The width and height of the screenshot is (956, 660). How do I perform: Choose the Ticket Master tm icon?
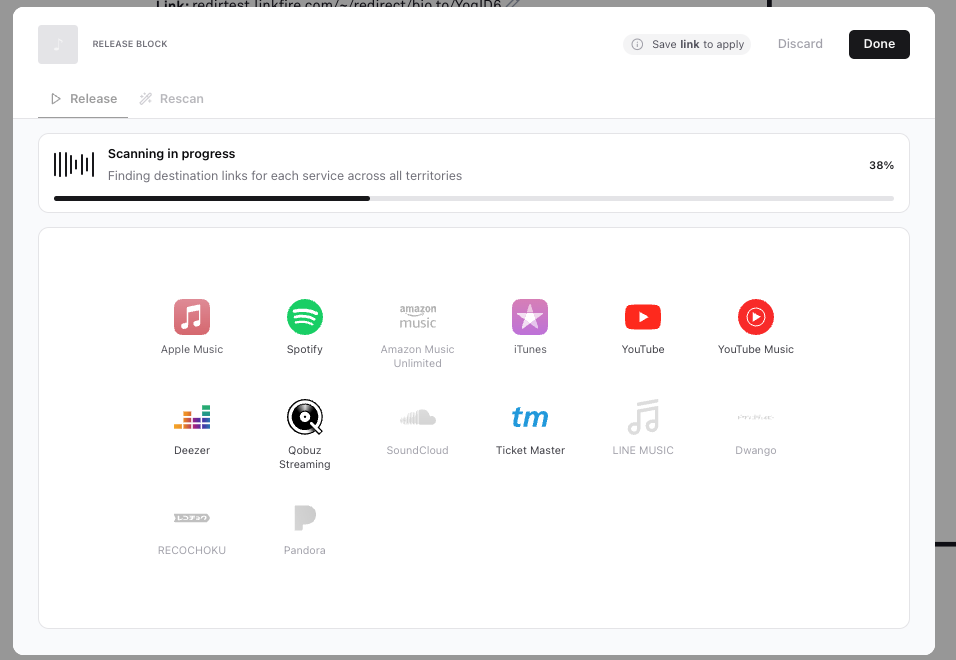coord(530,417)
